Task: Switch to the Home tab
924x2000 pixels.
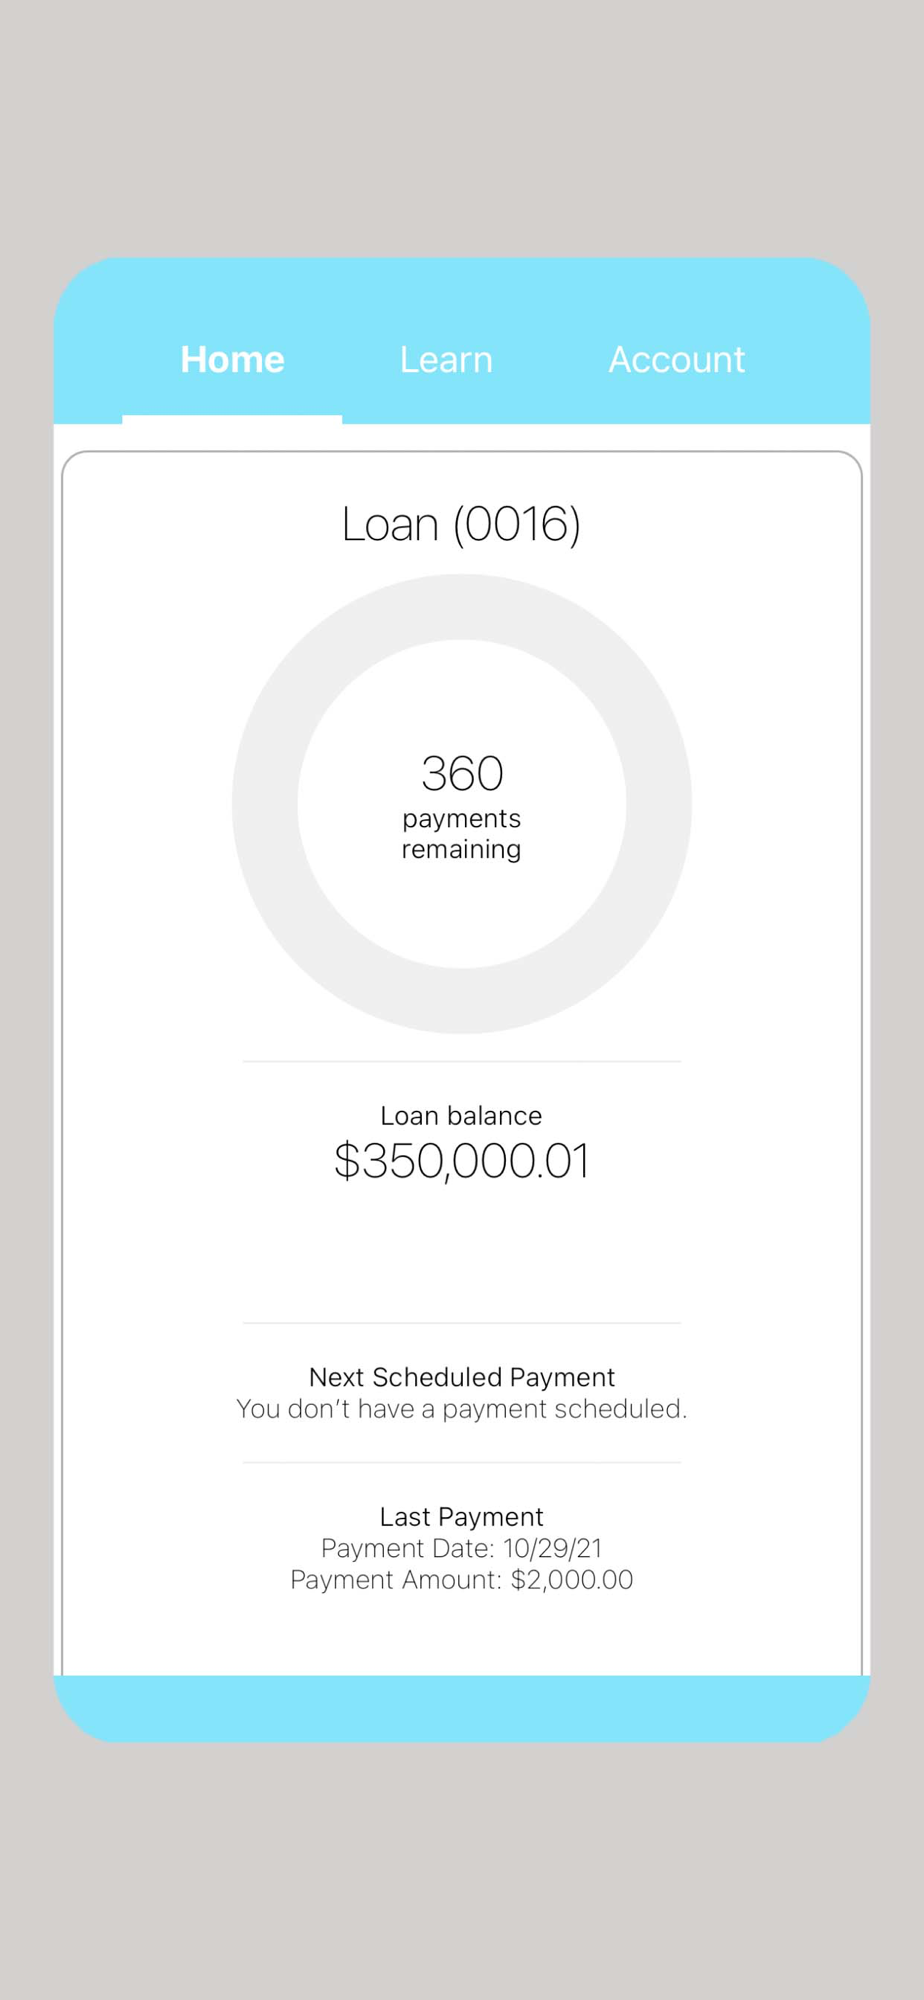Action: pyautogui.click(x=232, y=359)
